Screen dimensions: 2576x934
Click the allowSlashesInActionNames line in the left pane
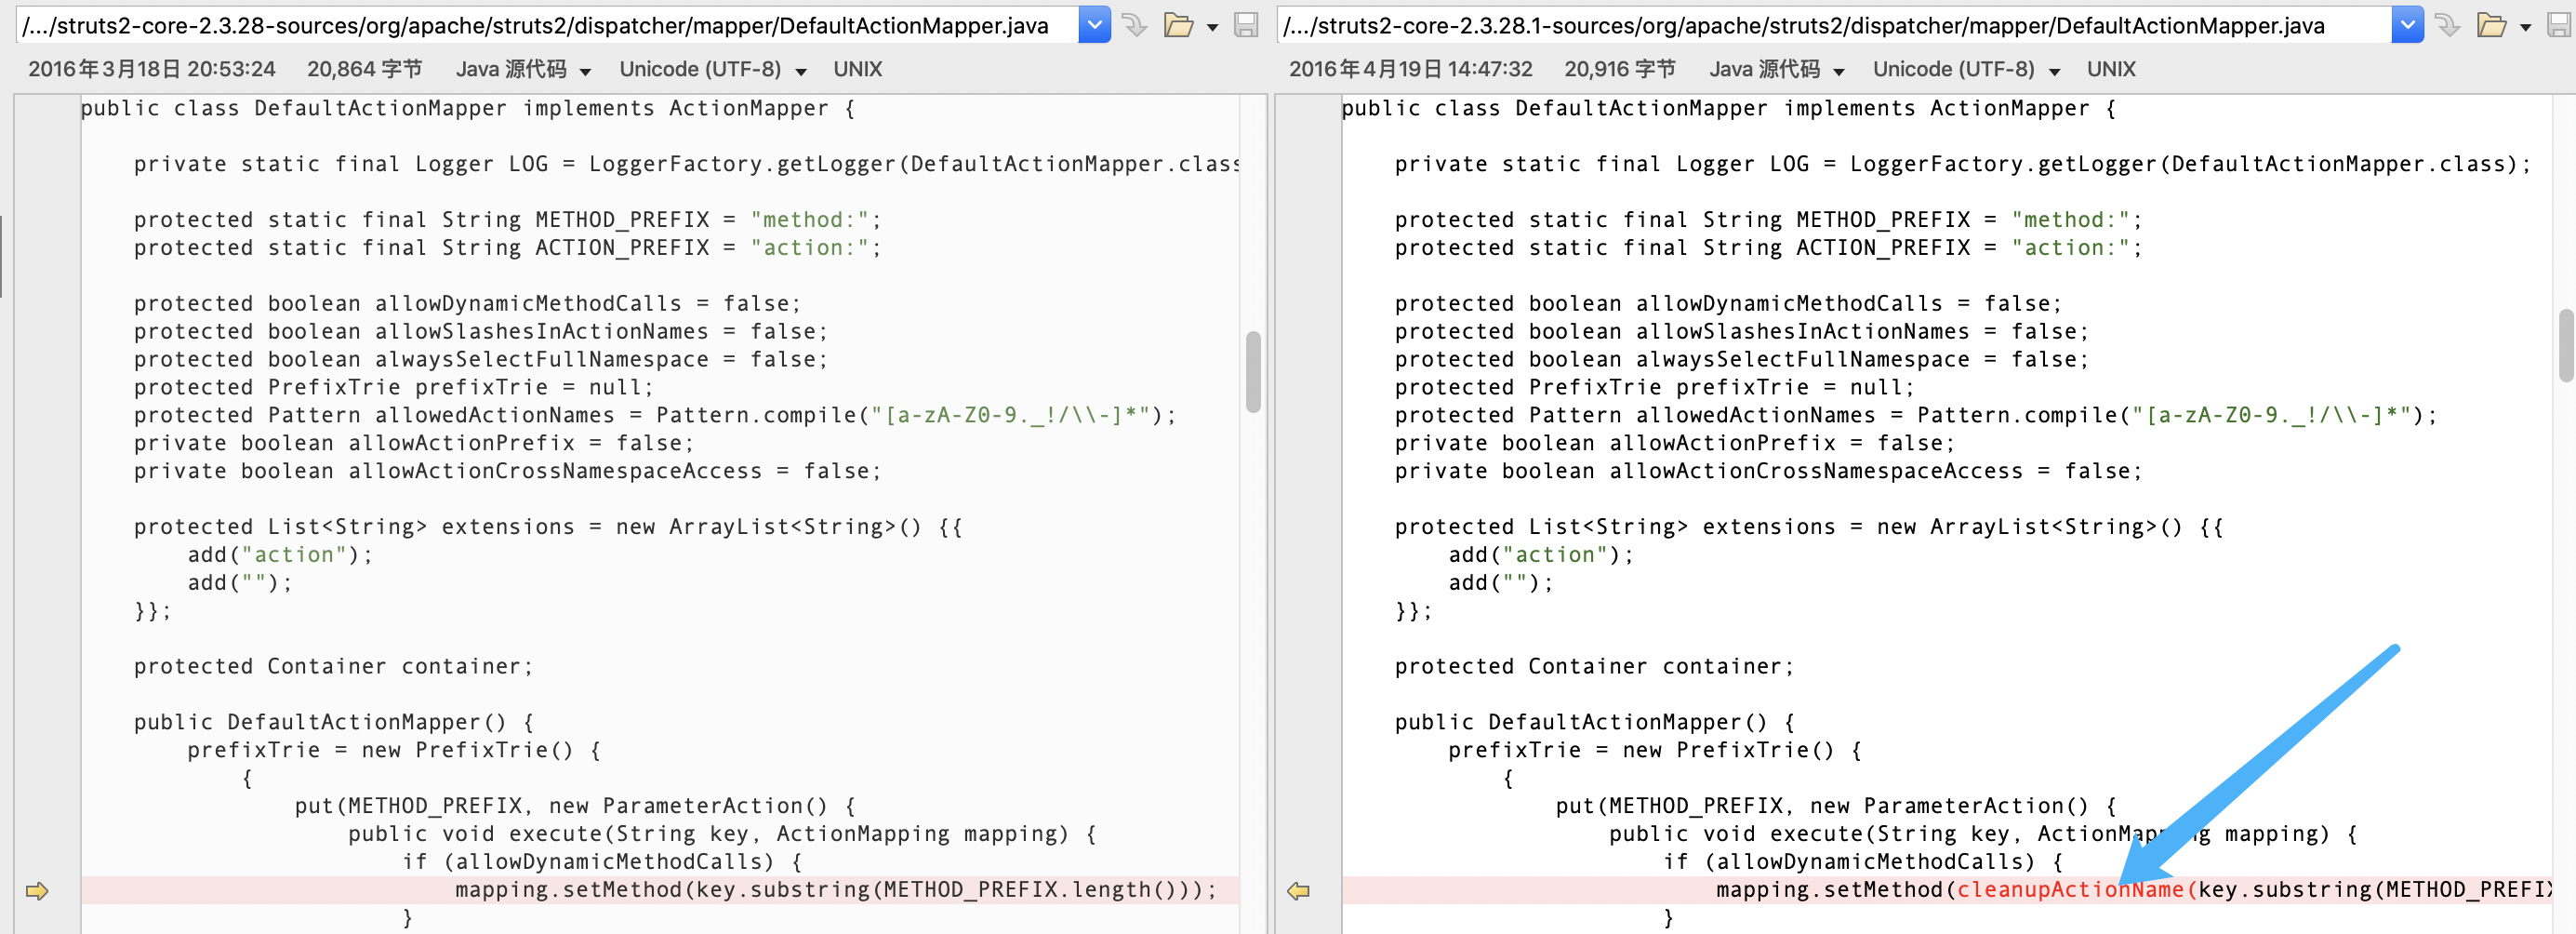(x=481, y=332)
